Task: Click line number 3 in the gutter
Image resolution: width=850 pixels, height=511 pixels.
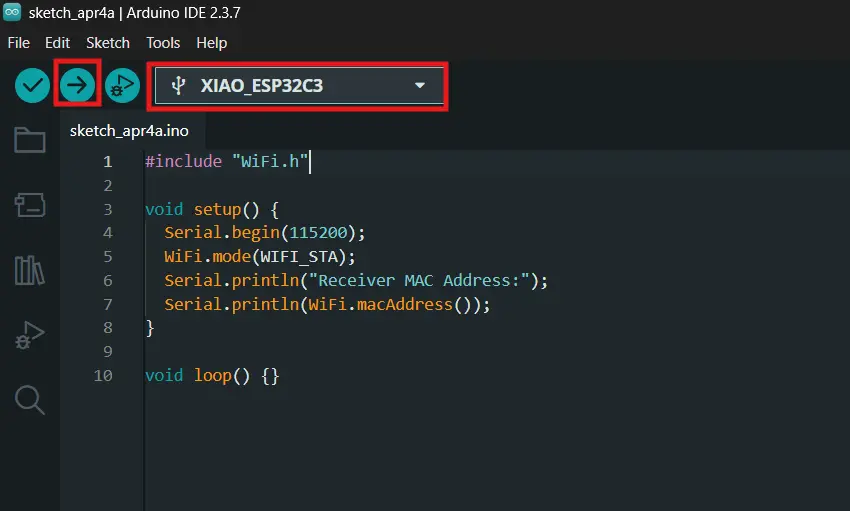Action: click(x=108, y=209)
